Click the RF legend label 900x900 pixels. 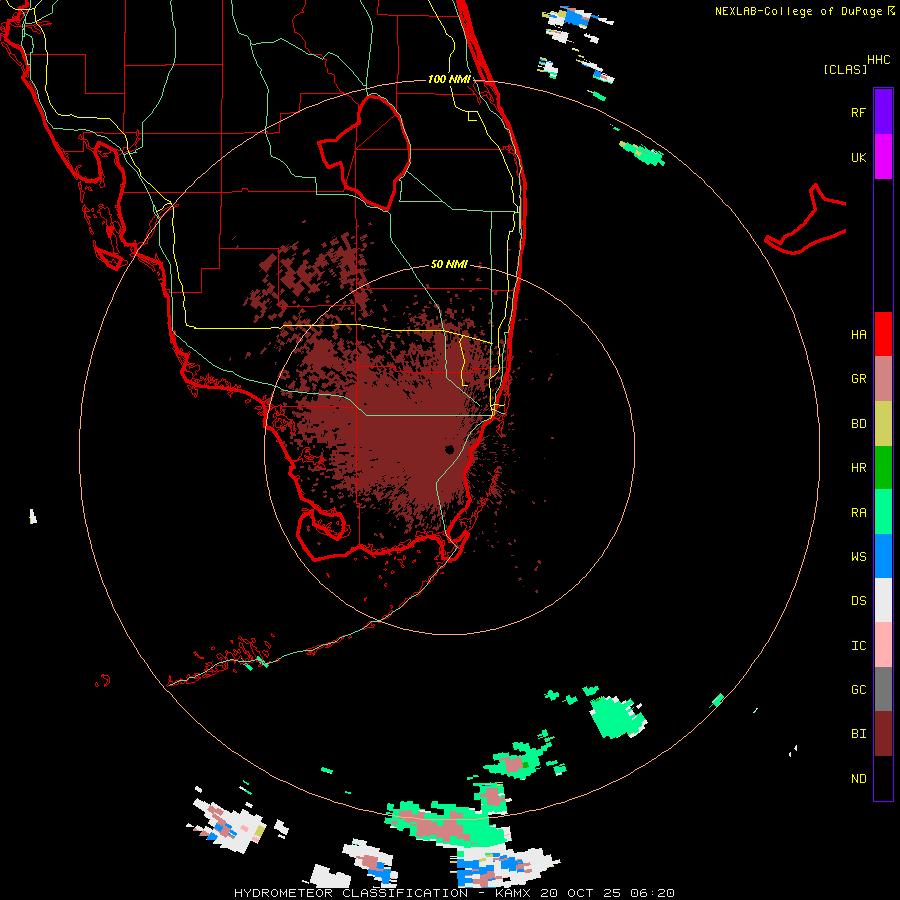[x=858, y=112]
